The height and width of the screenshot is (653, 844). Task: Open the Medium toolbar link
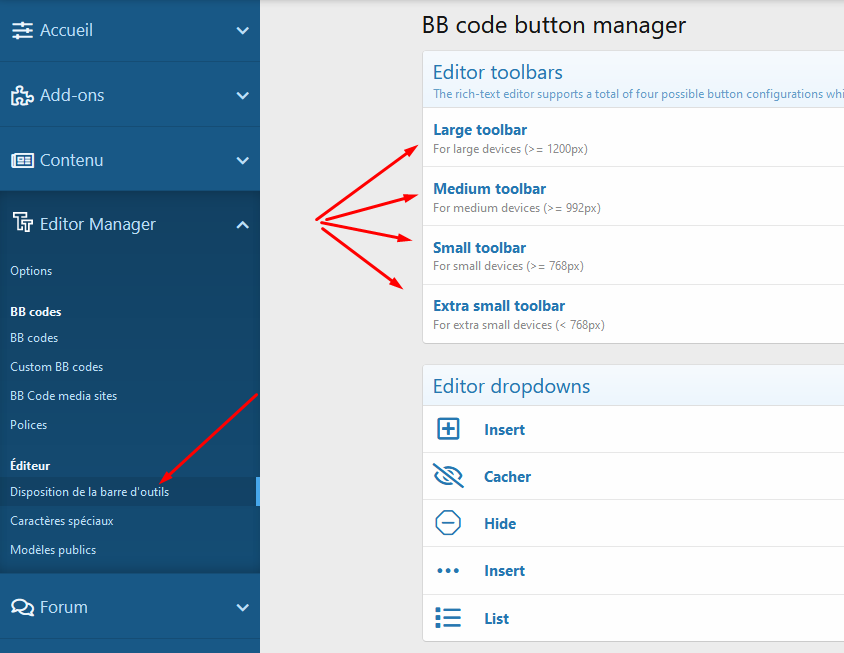489,189
